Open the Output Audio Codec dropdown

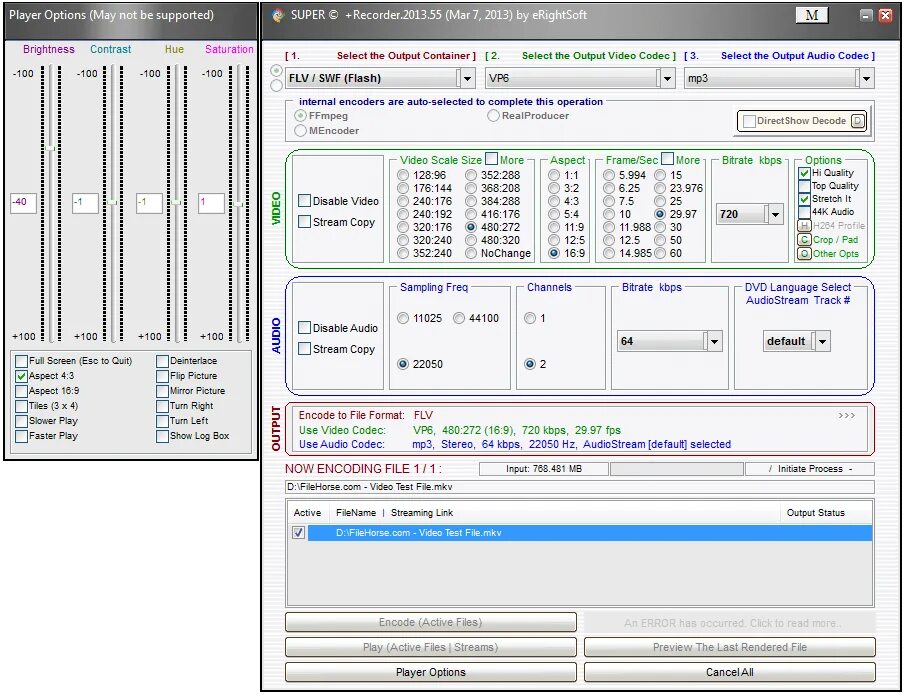click(x=866, y=78)
